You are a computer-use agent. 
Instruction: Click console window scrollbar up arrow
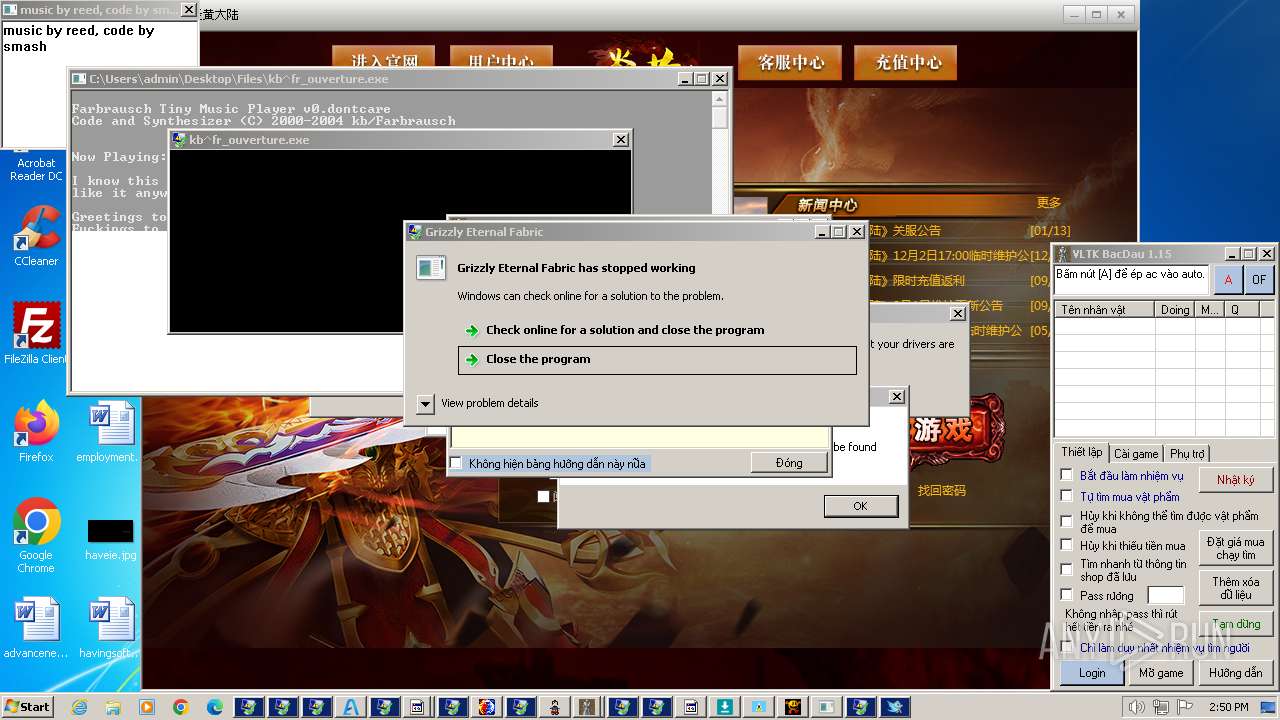719,98
